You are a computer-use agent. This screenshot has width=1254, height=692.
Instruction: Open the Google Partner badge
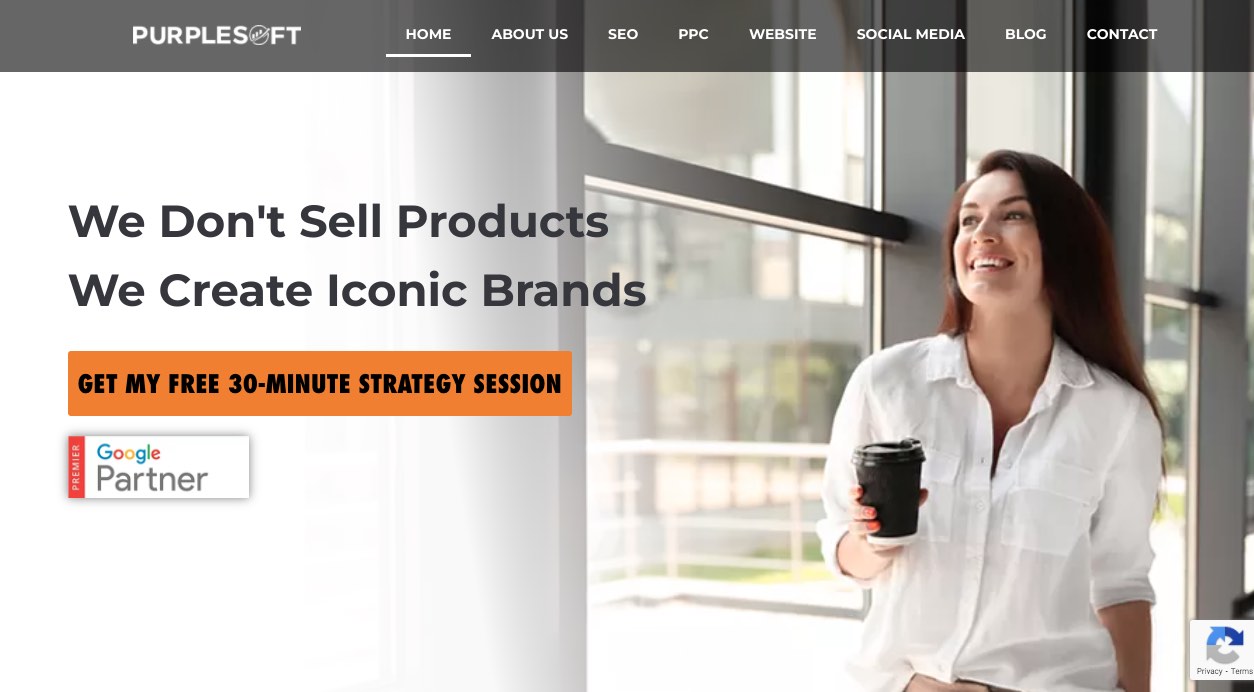point(159,467)
